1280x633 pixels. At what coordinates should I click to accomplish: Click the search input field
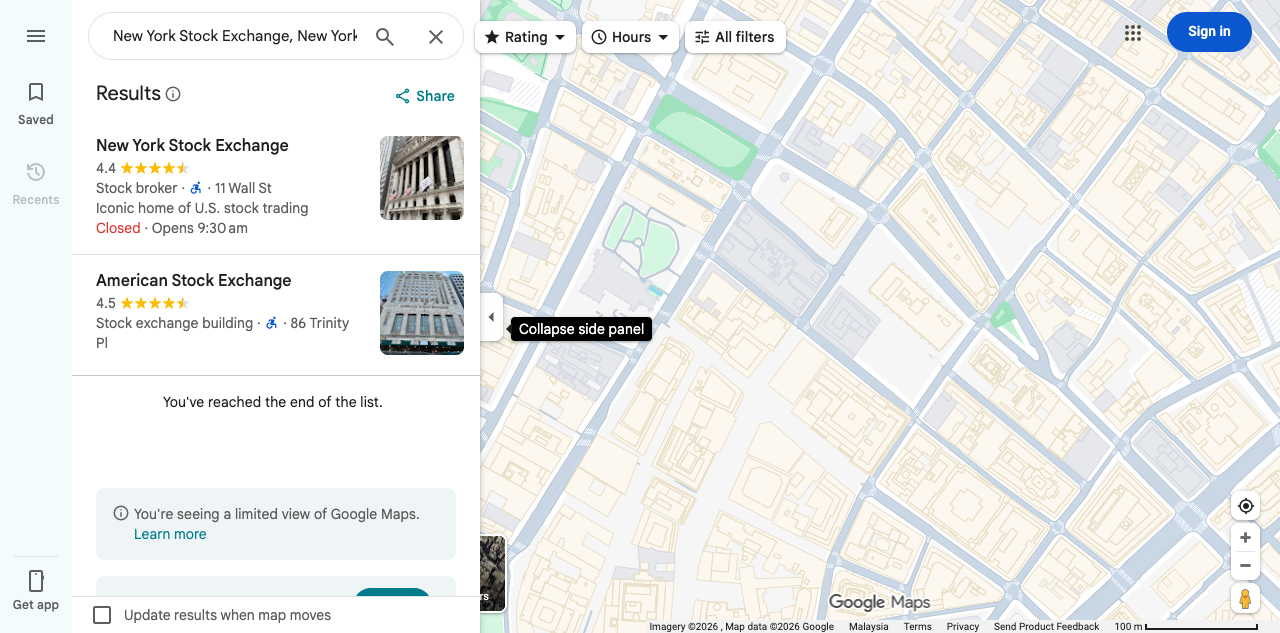pyautogui.click(x=234, y=36)
